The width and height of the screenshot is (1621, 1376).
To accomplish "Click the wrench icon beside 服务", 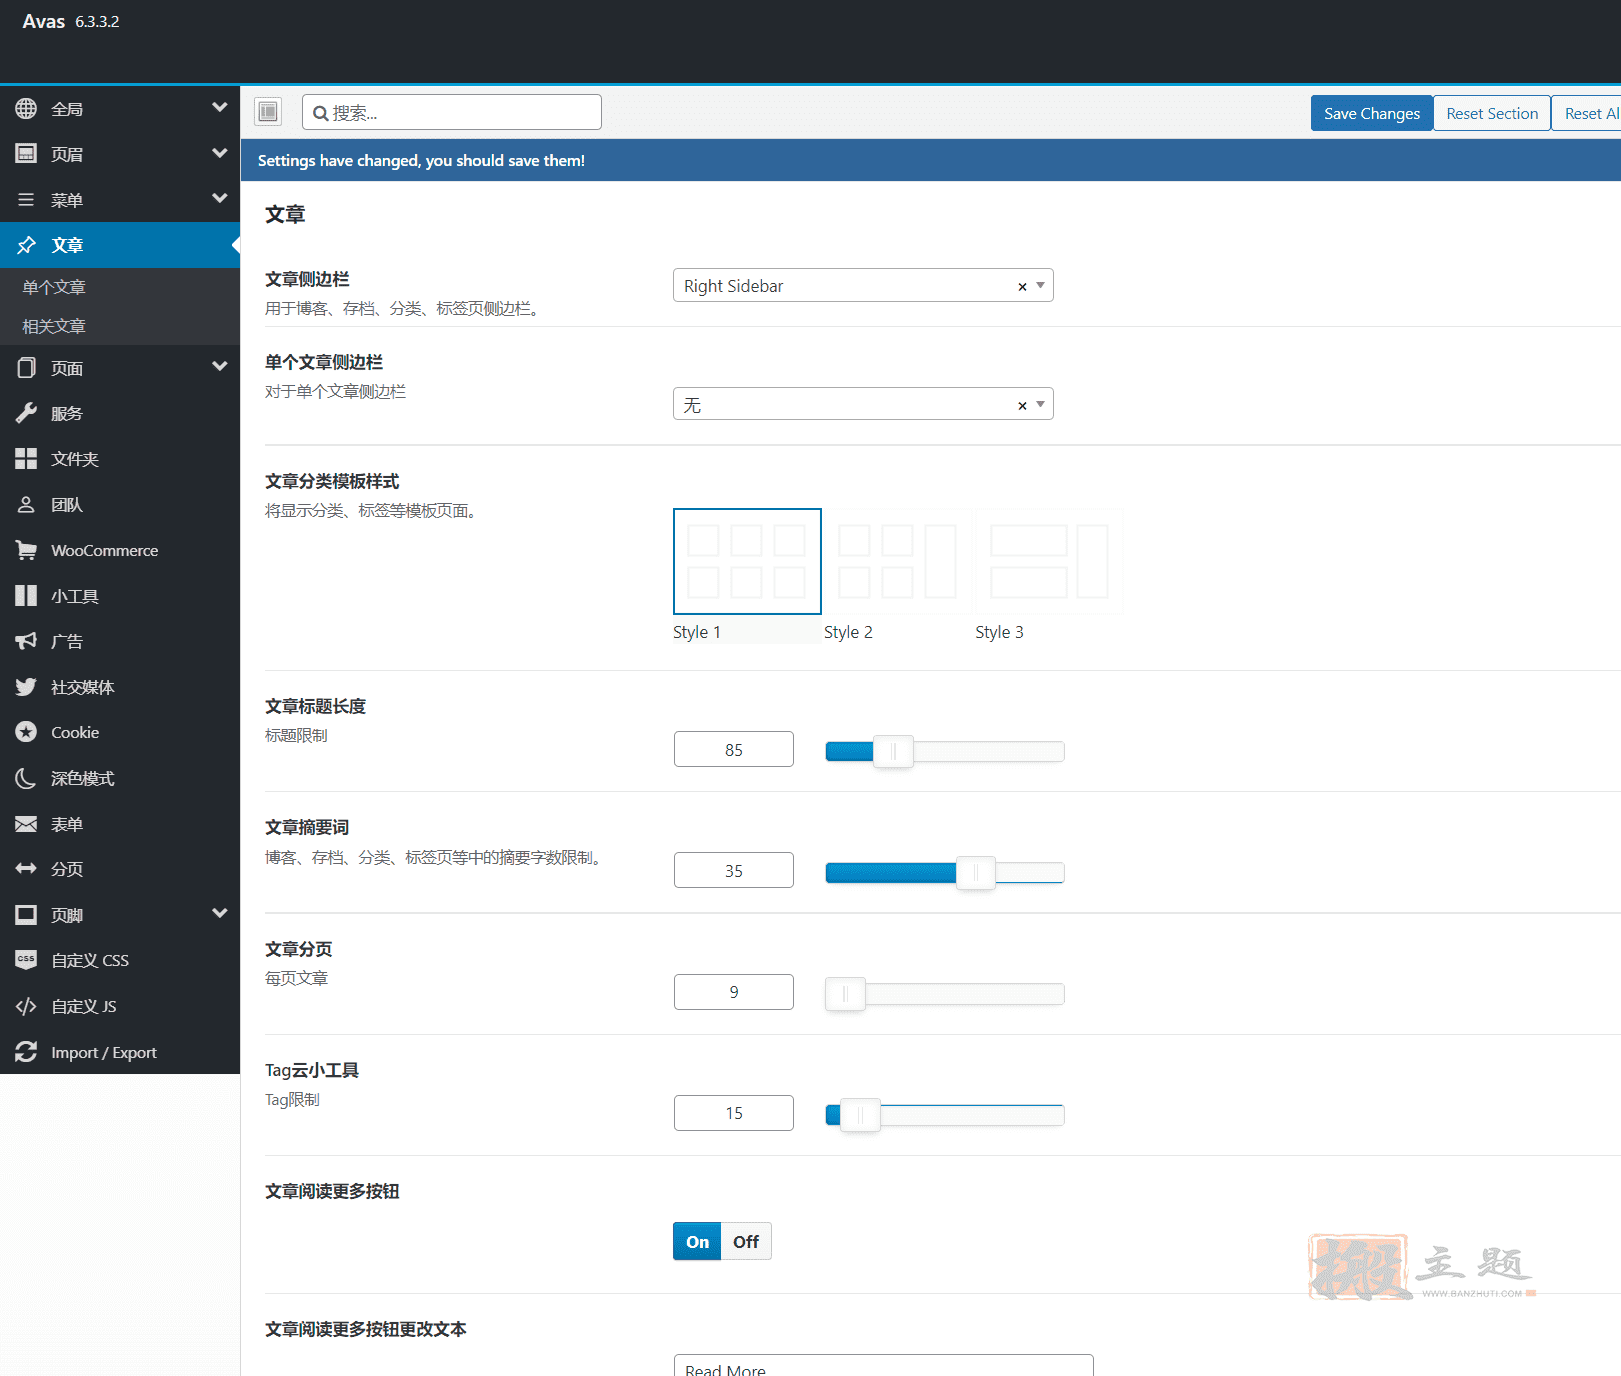I will click(x=26, y=413).
